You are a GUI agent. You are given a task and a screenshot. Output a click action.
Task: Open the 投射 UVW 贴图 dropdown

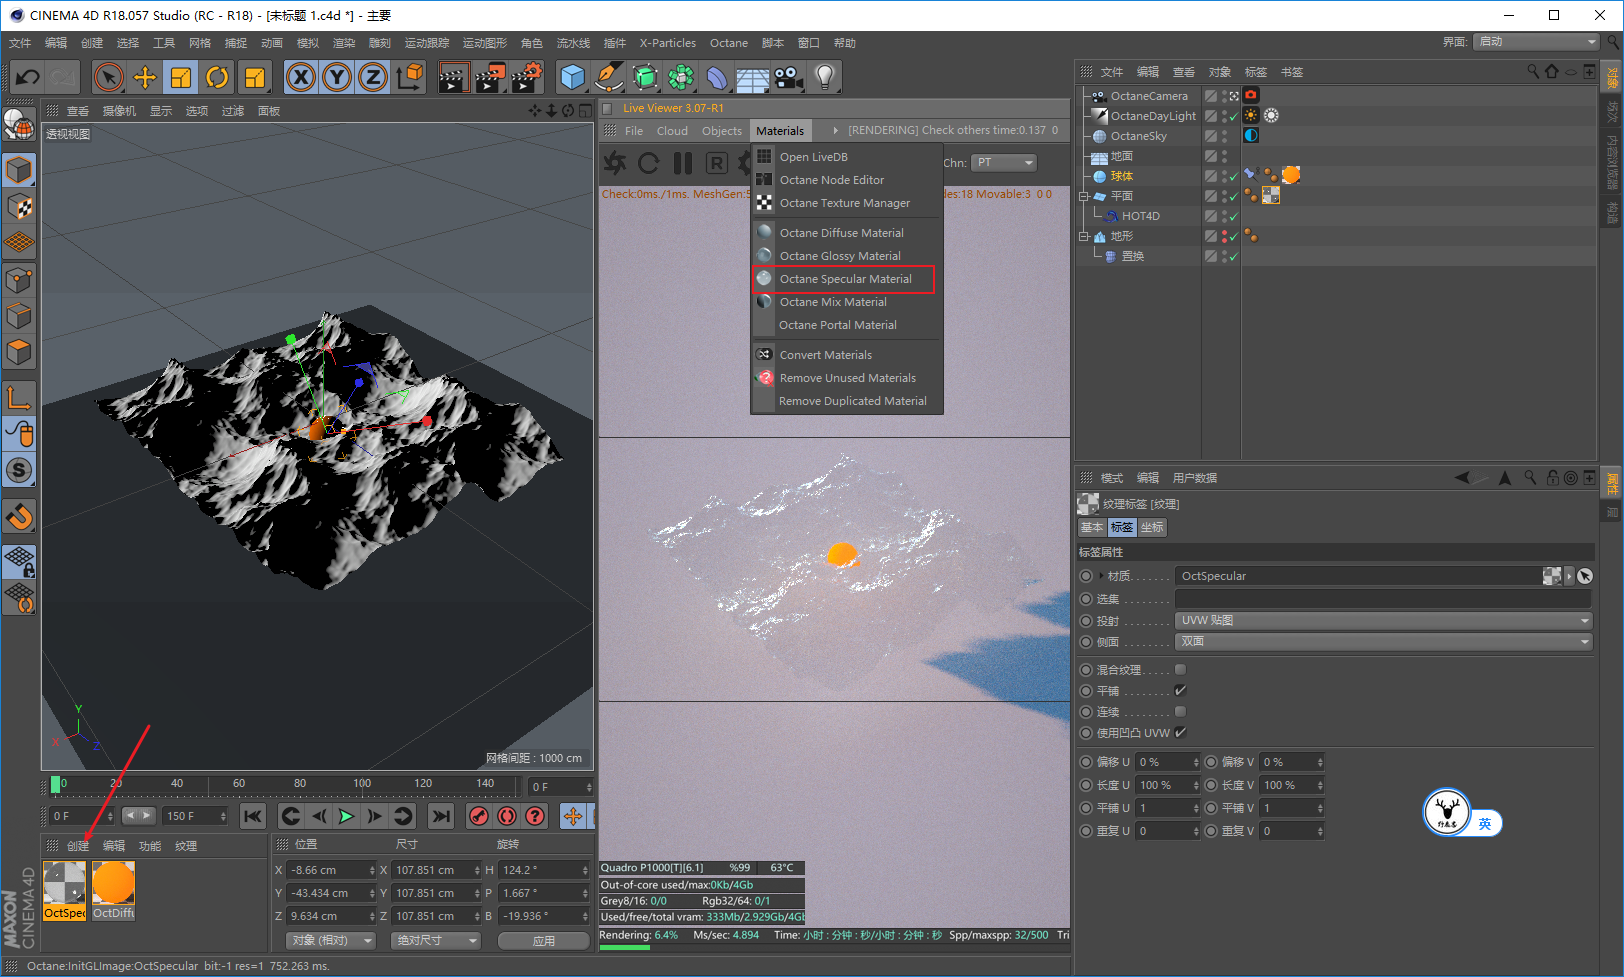click(1383, 620)
